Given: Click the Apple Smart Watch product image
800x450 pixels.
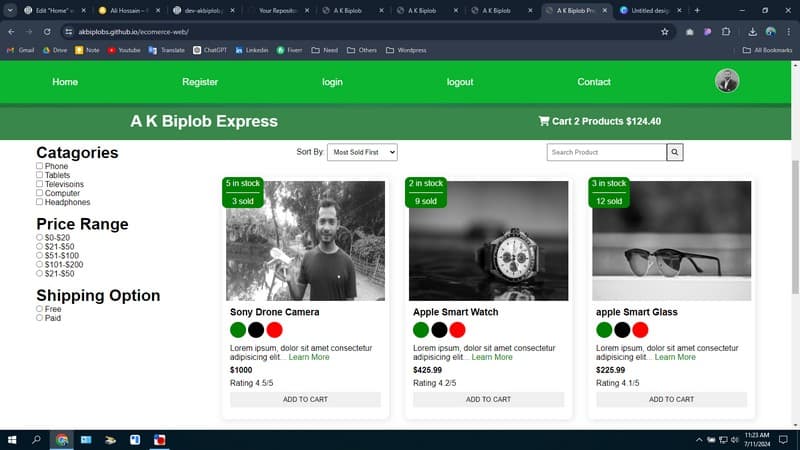Looking at the screenshot, I should point(488,241).
